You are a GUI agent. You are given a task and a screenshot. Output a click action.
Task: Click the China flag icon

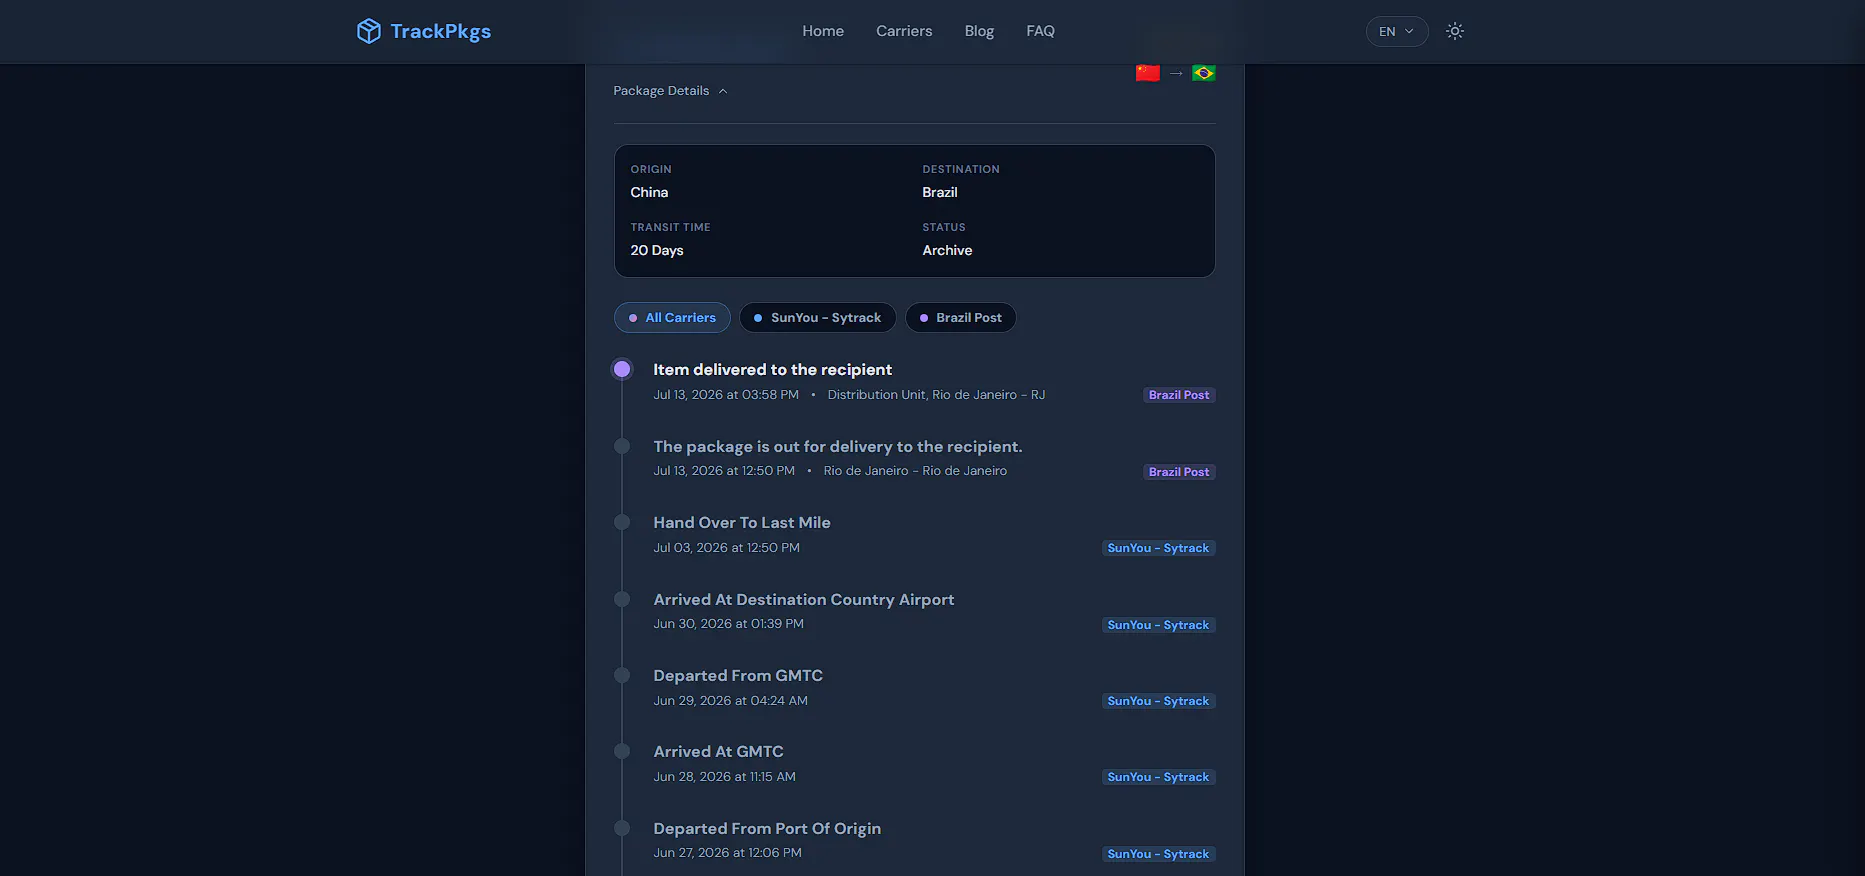(1148, 73)
